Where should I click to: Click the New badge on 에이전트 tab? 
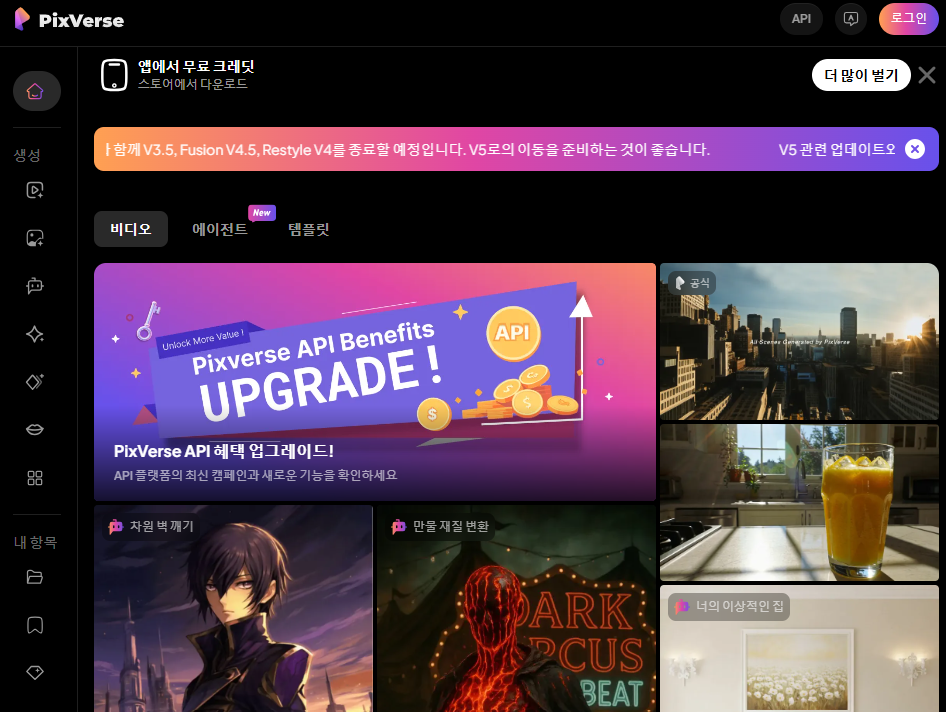click(x=262, y=212)
